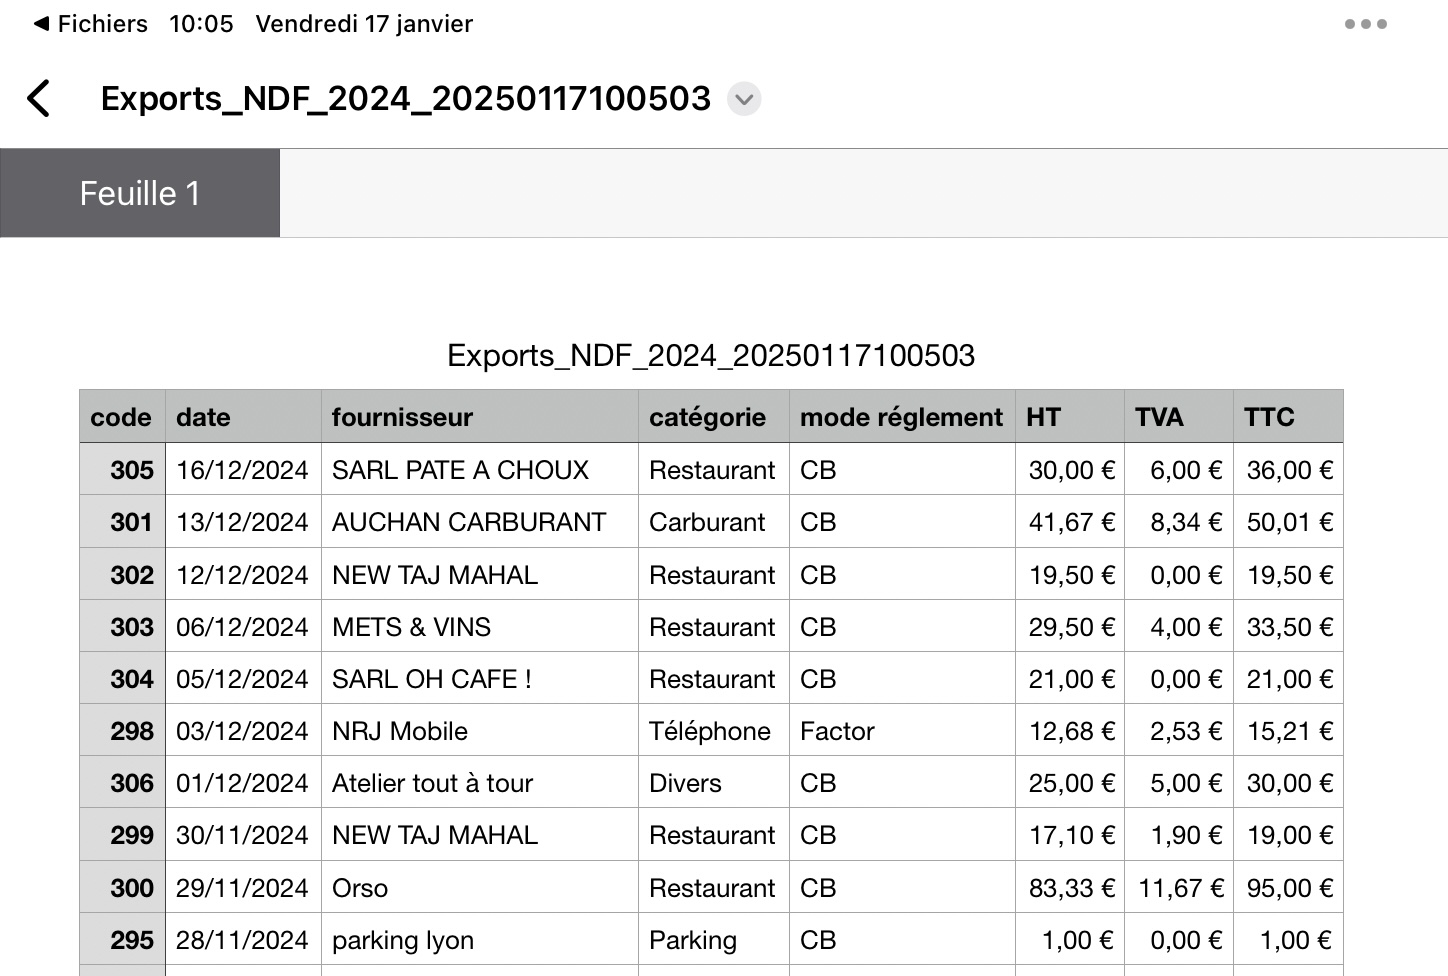Select date cell 28/11/2024
1448x976 pixels.
244,940
